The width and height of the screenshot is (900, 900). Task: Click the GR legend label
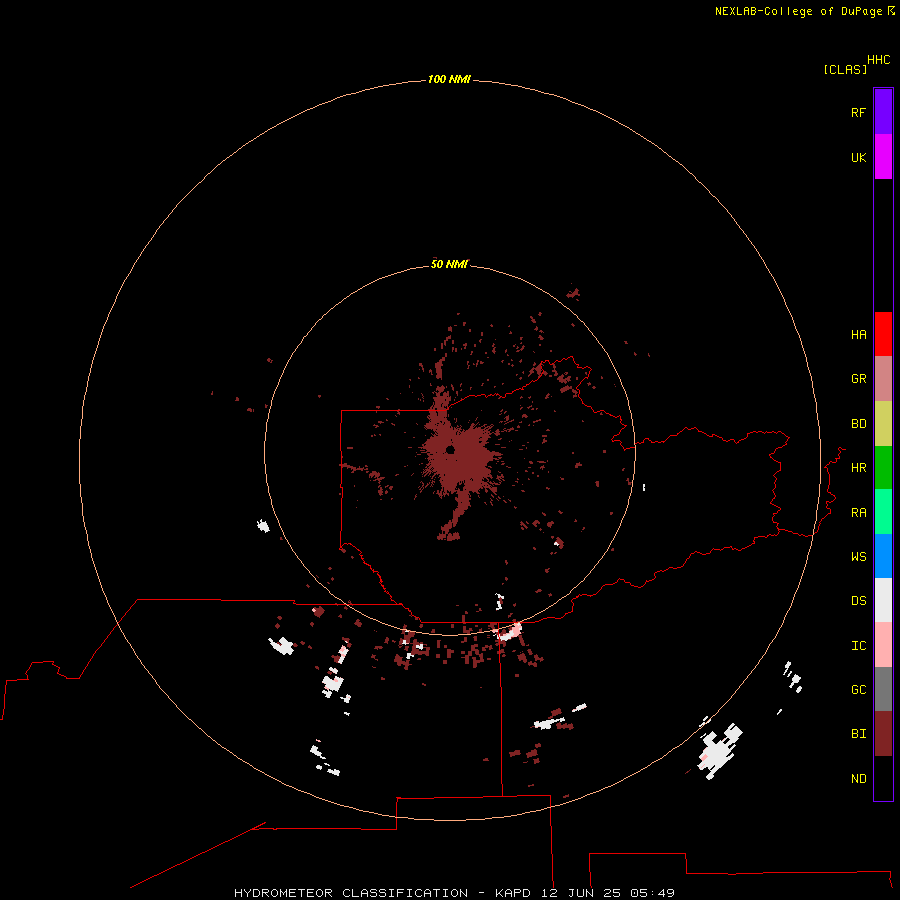(x=858, y=379)
